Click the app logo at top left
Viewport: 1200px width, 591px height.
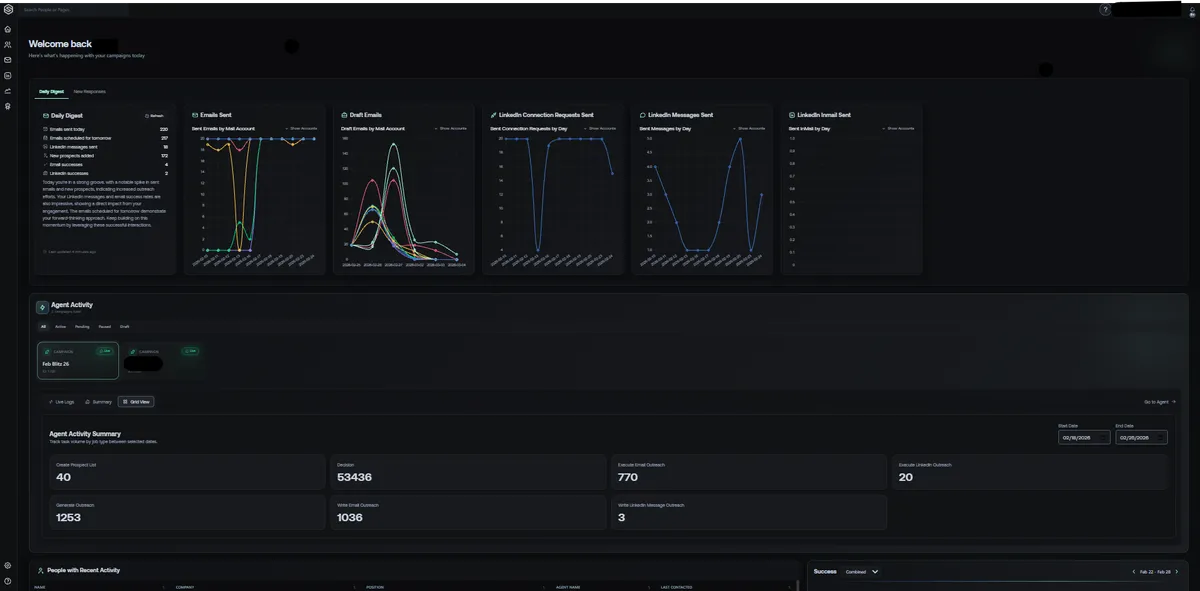point(8,10)
